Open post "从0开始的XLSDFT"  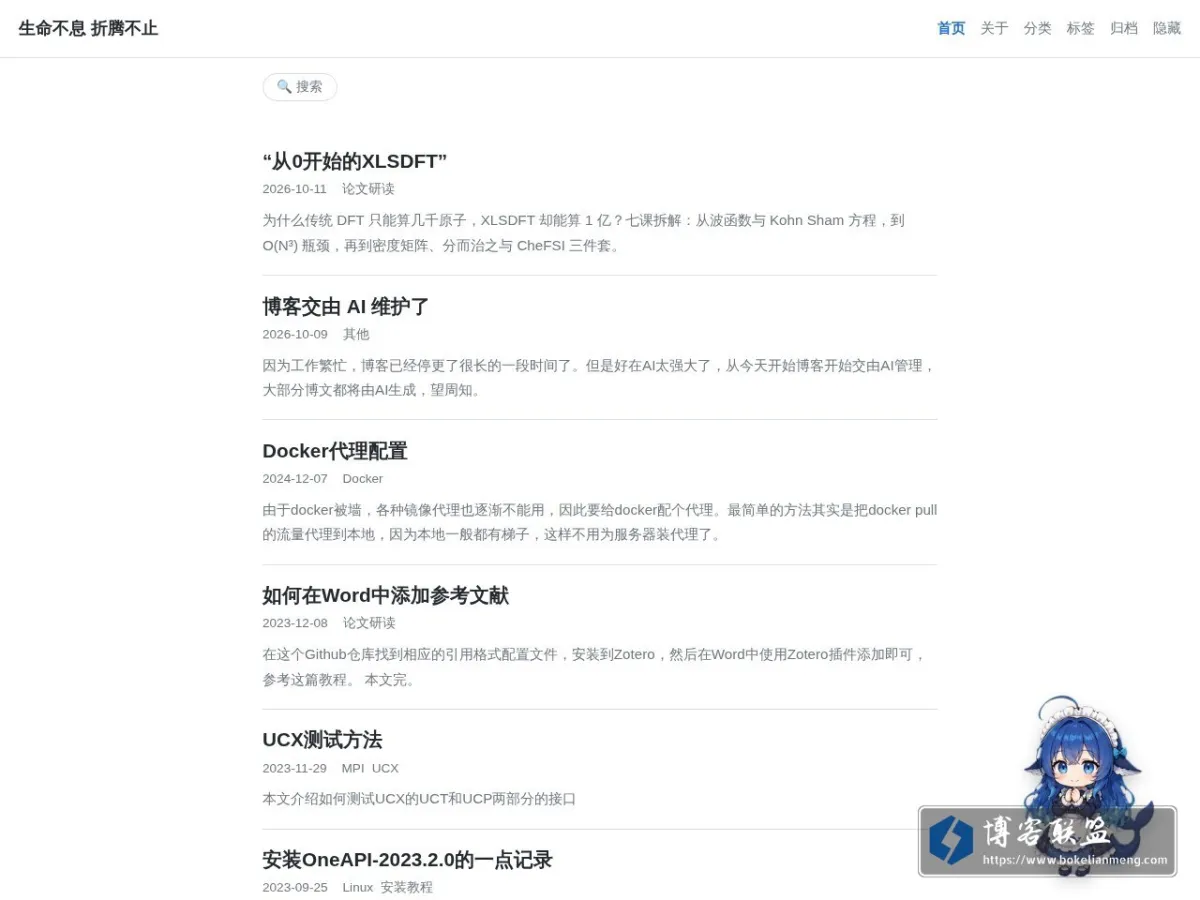coord(354,162)
